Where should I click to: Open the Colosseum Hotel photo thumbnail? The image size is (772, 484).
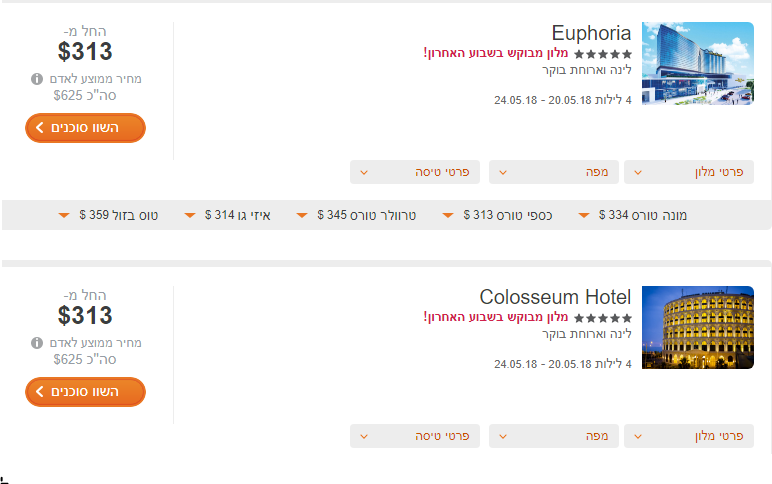tap(698, 327)
